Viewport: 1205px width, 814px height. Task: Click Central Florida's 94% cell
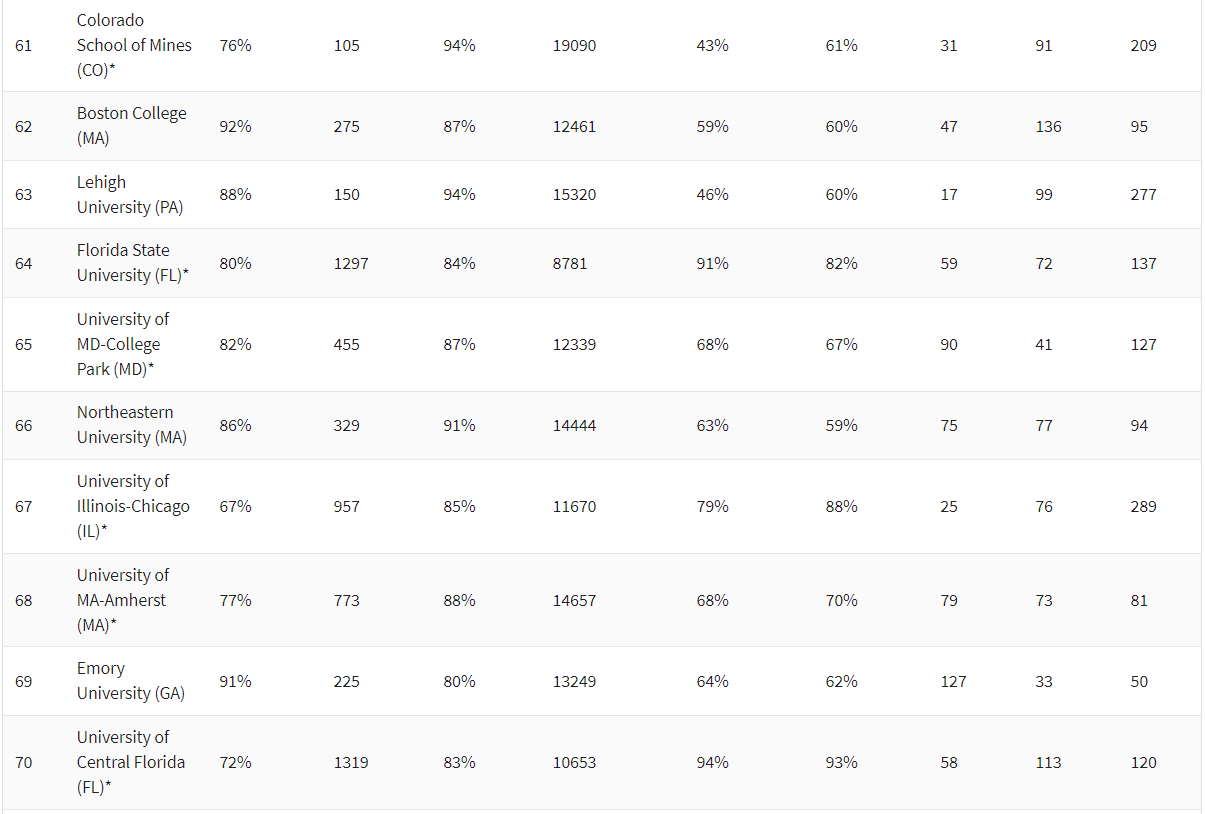click(x=712, y=763)
